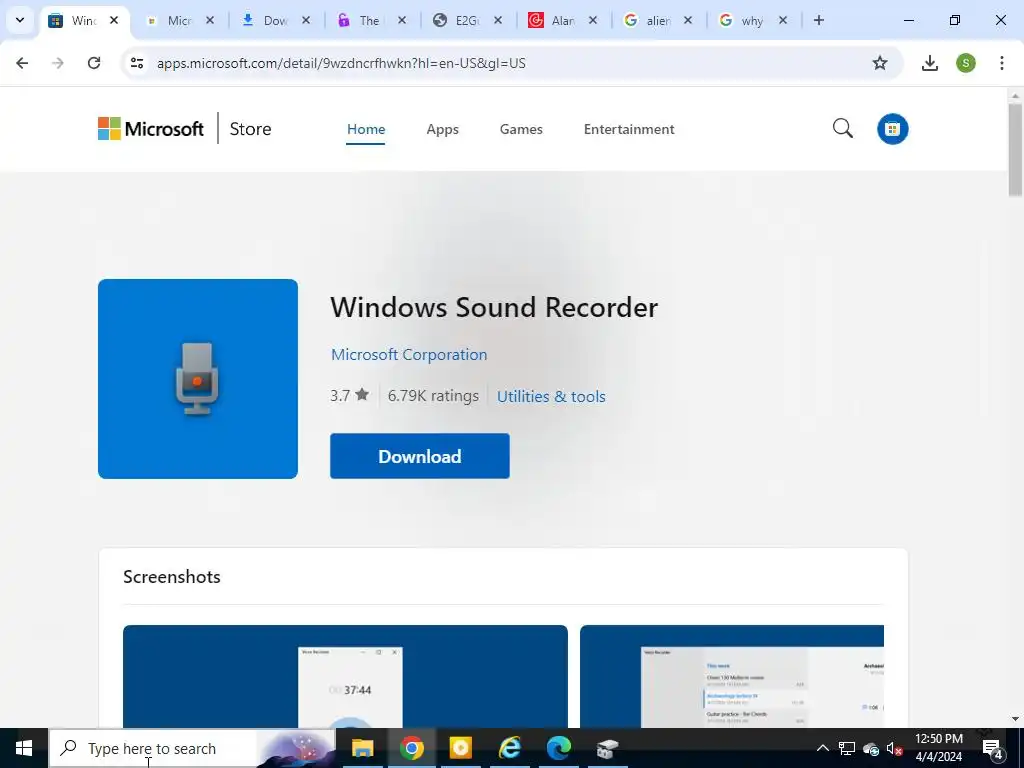
Task: Launch Internet Explorer from taskbar
Action: click(509, 748)
